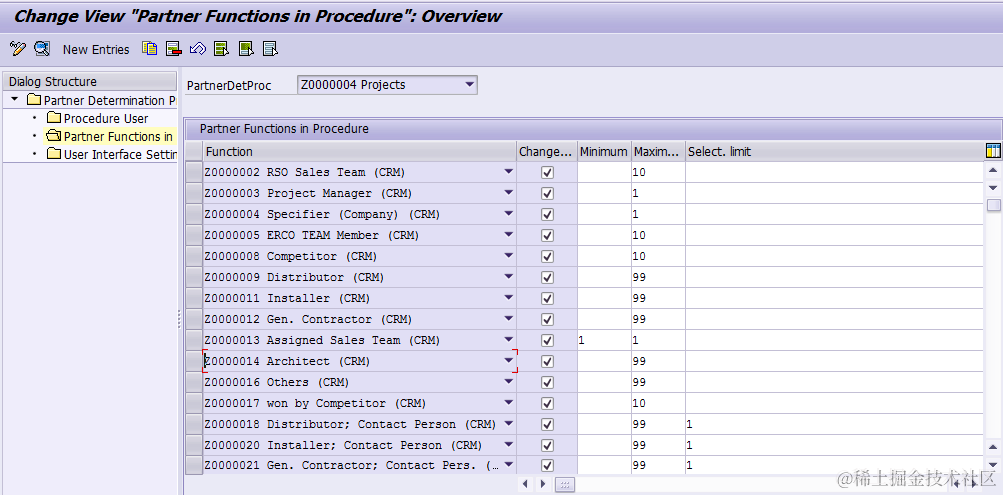Toggle Changeable checkbox for Gen. Contractor (CRM)
Image resolution: width=1003 pixels, height=495 pixels.
[x=547, y=319]
